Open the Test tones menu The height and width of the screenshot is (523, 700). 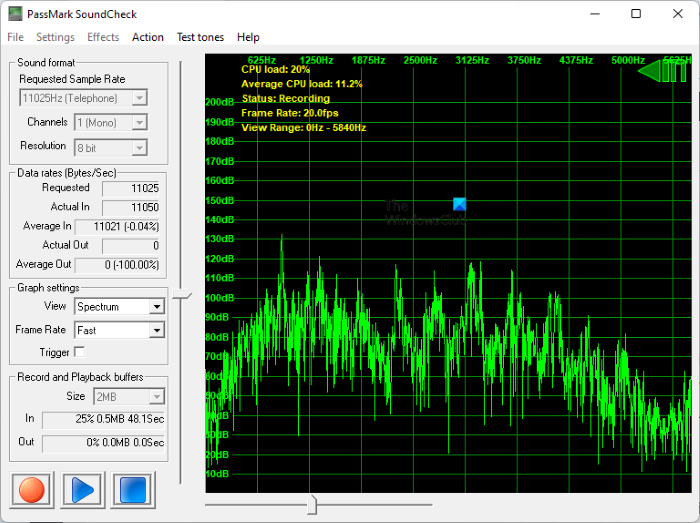200,37
